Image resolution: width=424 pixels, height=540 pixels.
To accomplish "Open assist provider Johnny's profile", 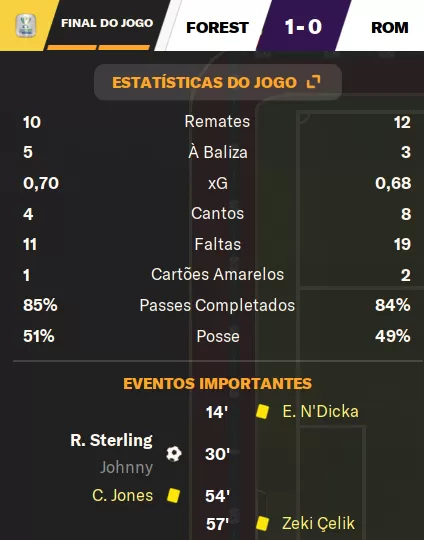I will pos(126,467).
